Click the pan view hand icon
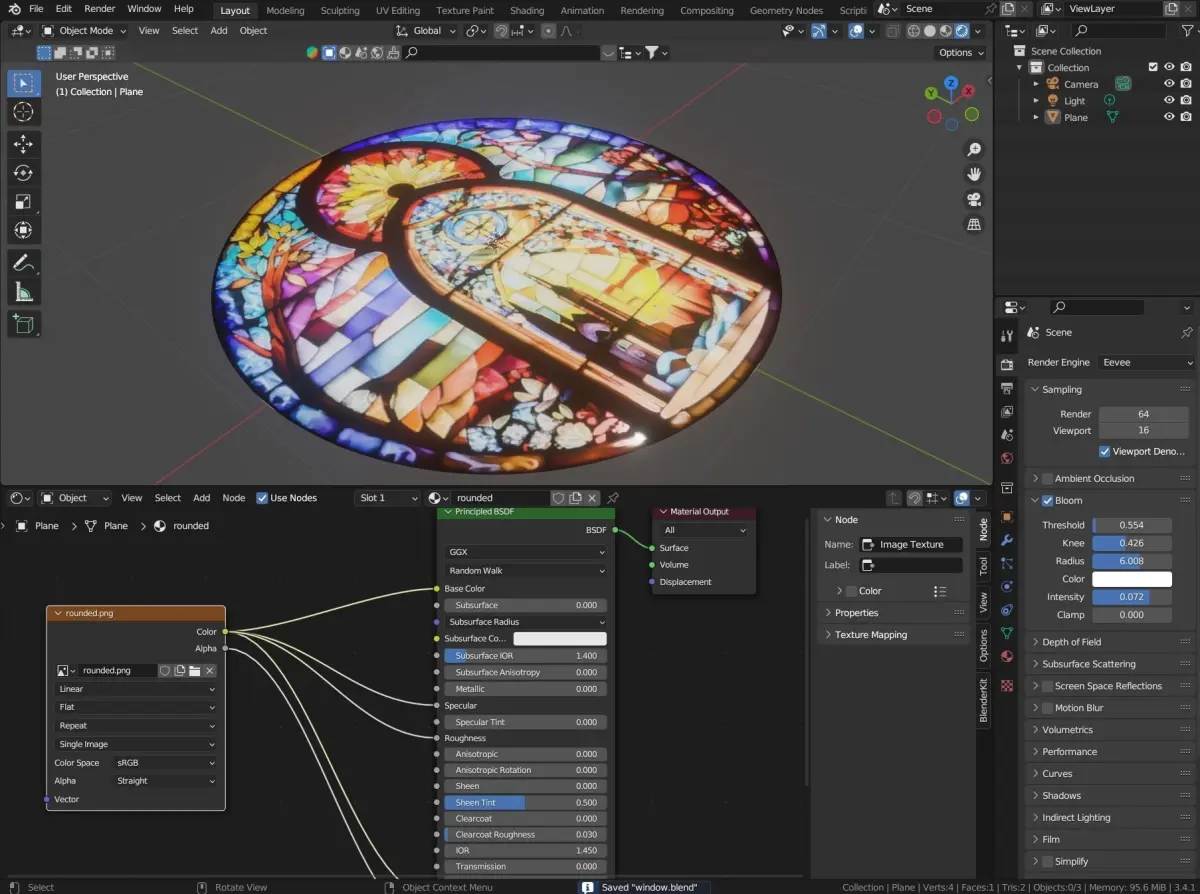Viewport: 1200px width, 894px height. coord(974,174)
